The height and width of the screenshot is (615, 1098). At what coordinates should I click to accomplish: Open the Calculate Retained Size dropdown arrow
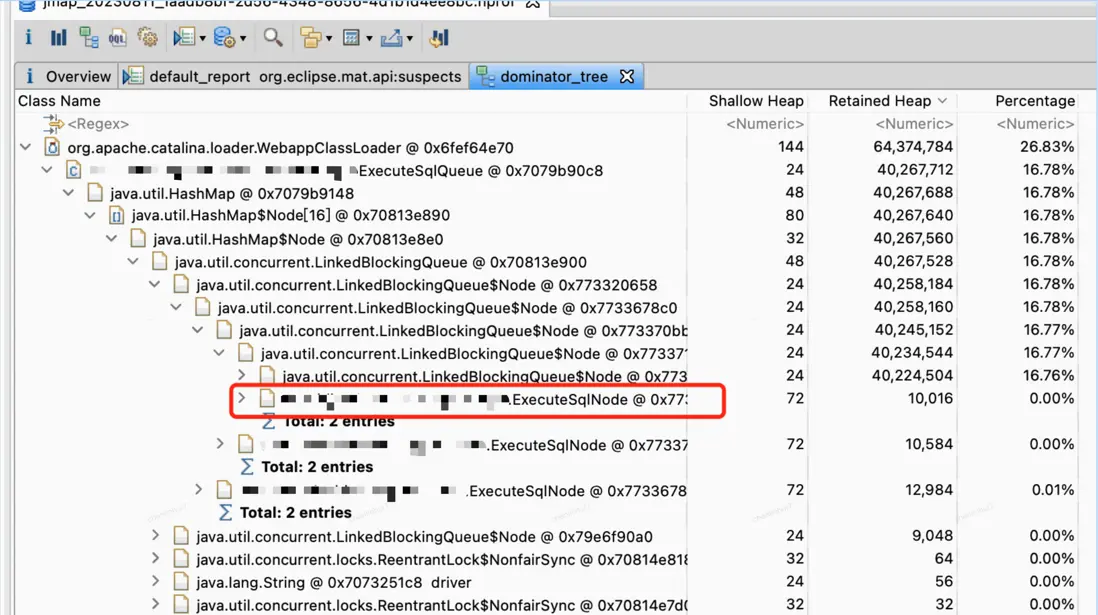[x=369, y=39]
